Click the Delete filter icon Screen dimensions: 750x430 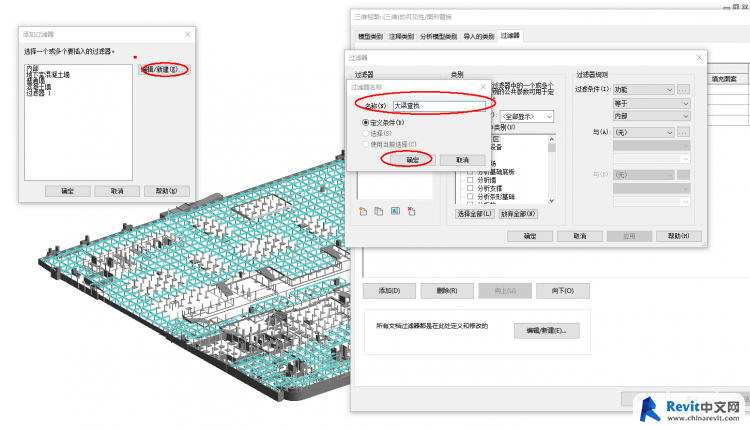(x=411, y=211)
